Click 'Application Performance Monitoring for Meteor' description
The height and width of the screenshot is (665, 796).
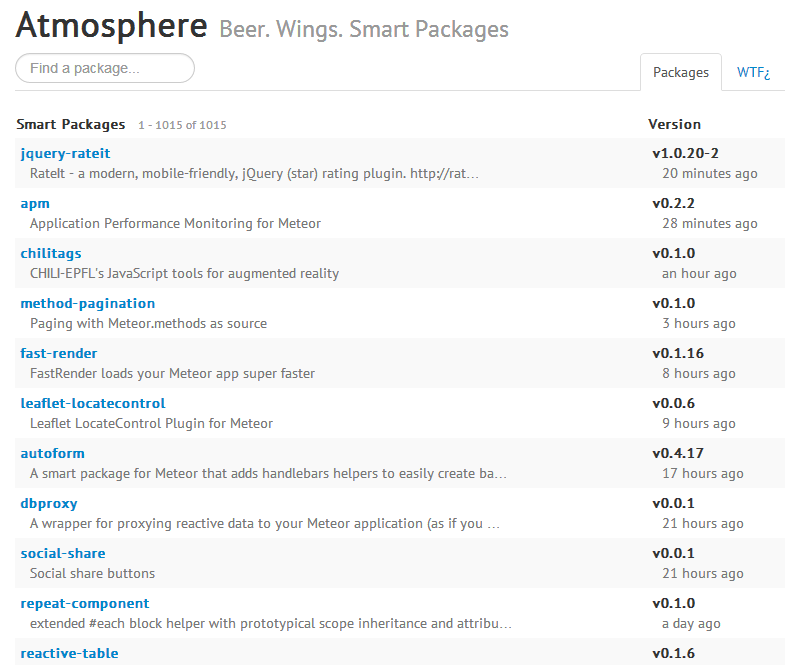click(x=175, y=223)
